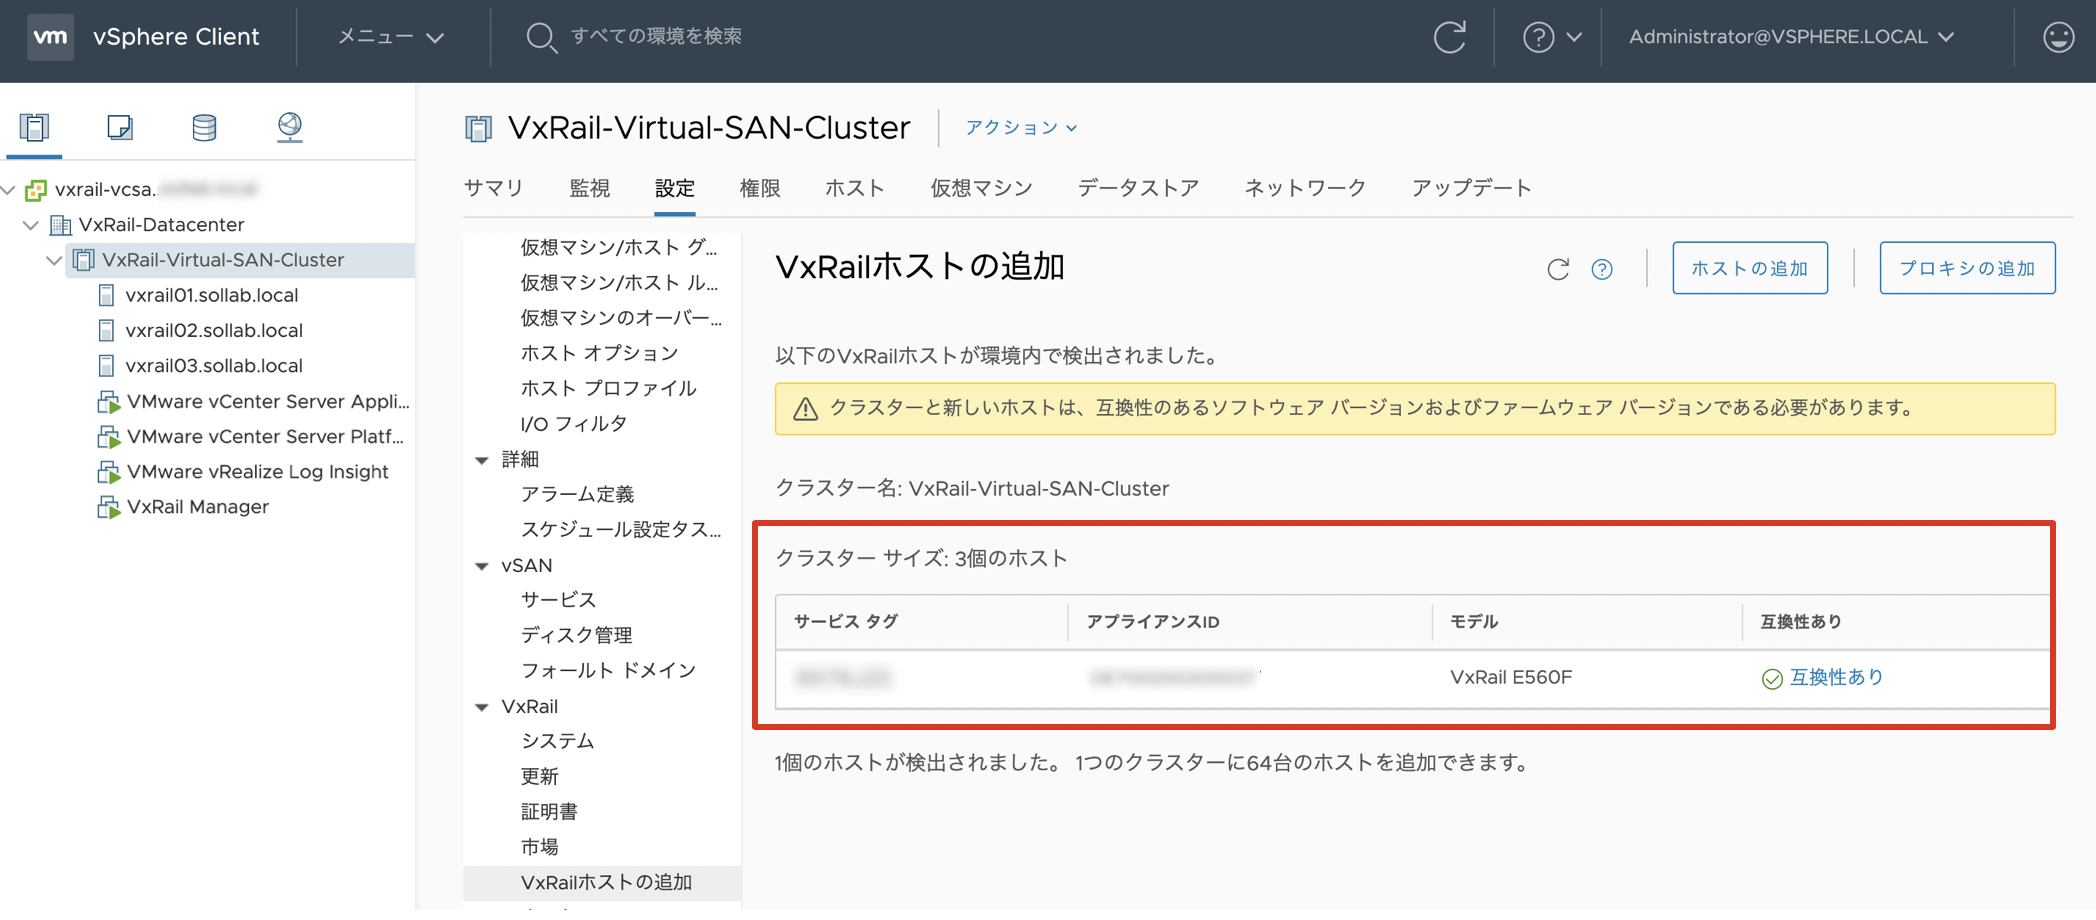Image resolution: width=2096 pixels, height=920 pixels.
Task: Collapse the vxrail-vcsa tree node
Action: click(x=9, y=189)
